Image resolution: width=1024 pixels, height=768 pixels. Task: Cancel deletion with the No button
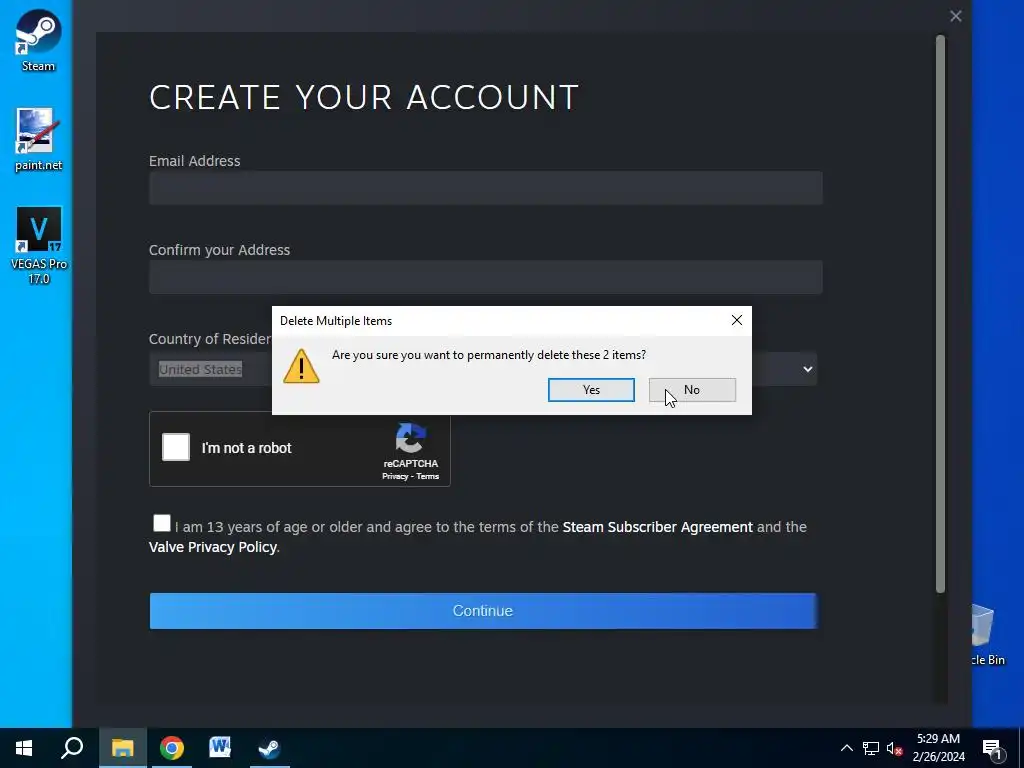pos(692,390)
